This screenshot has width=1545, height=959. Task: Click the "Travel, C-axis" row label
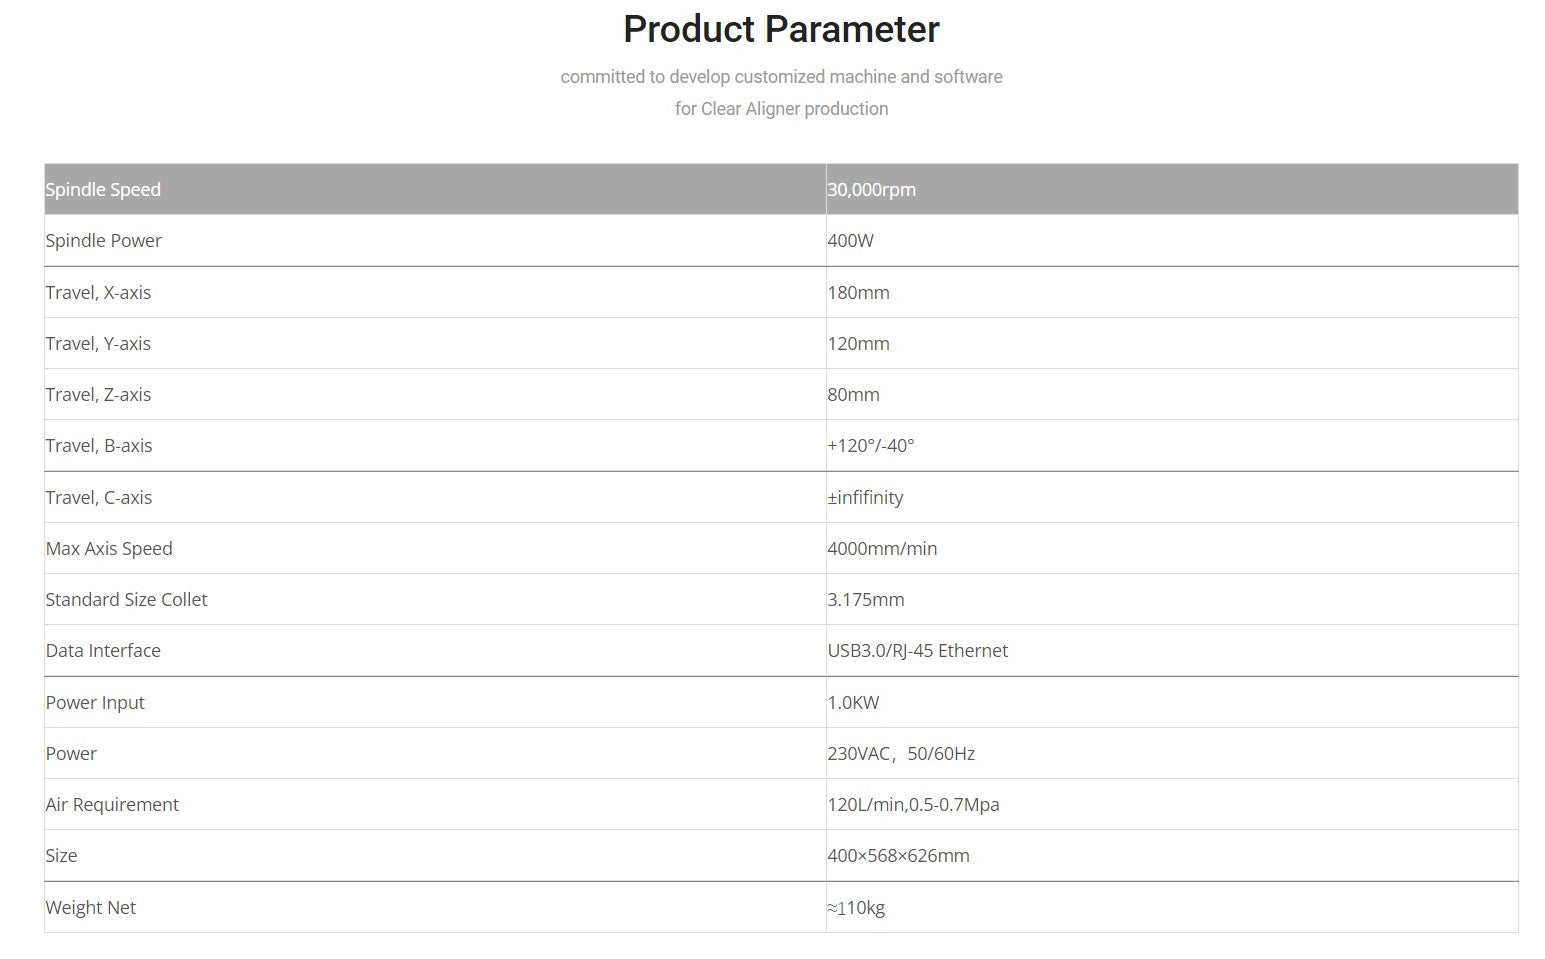pos(99,498)
